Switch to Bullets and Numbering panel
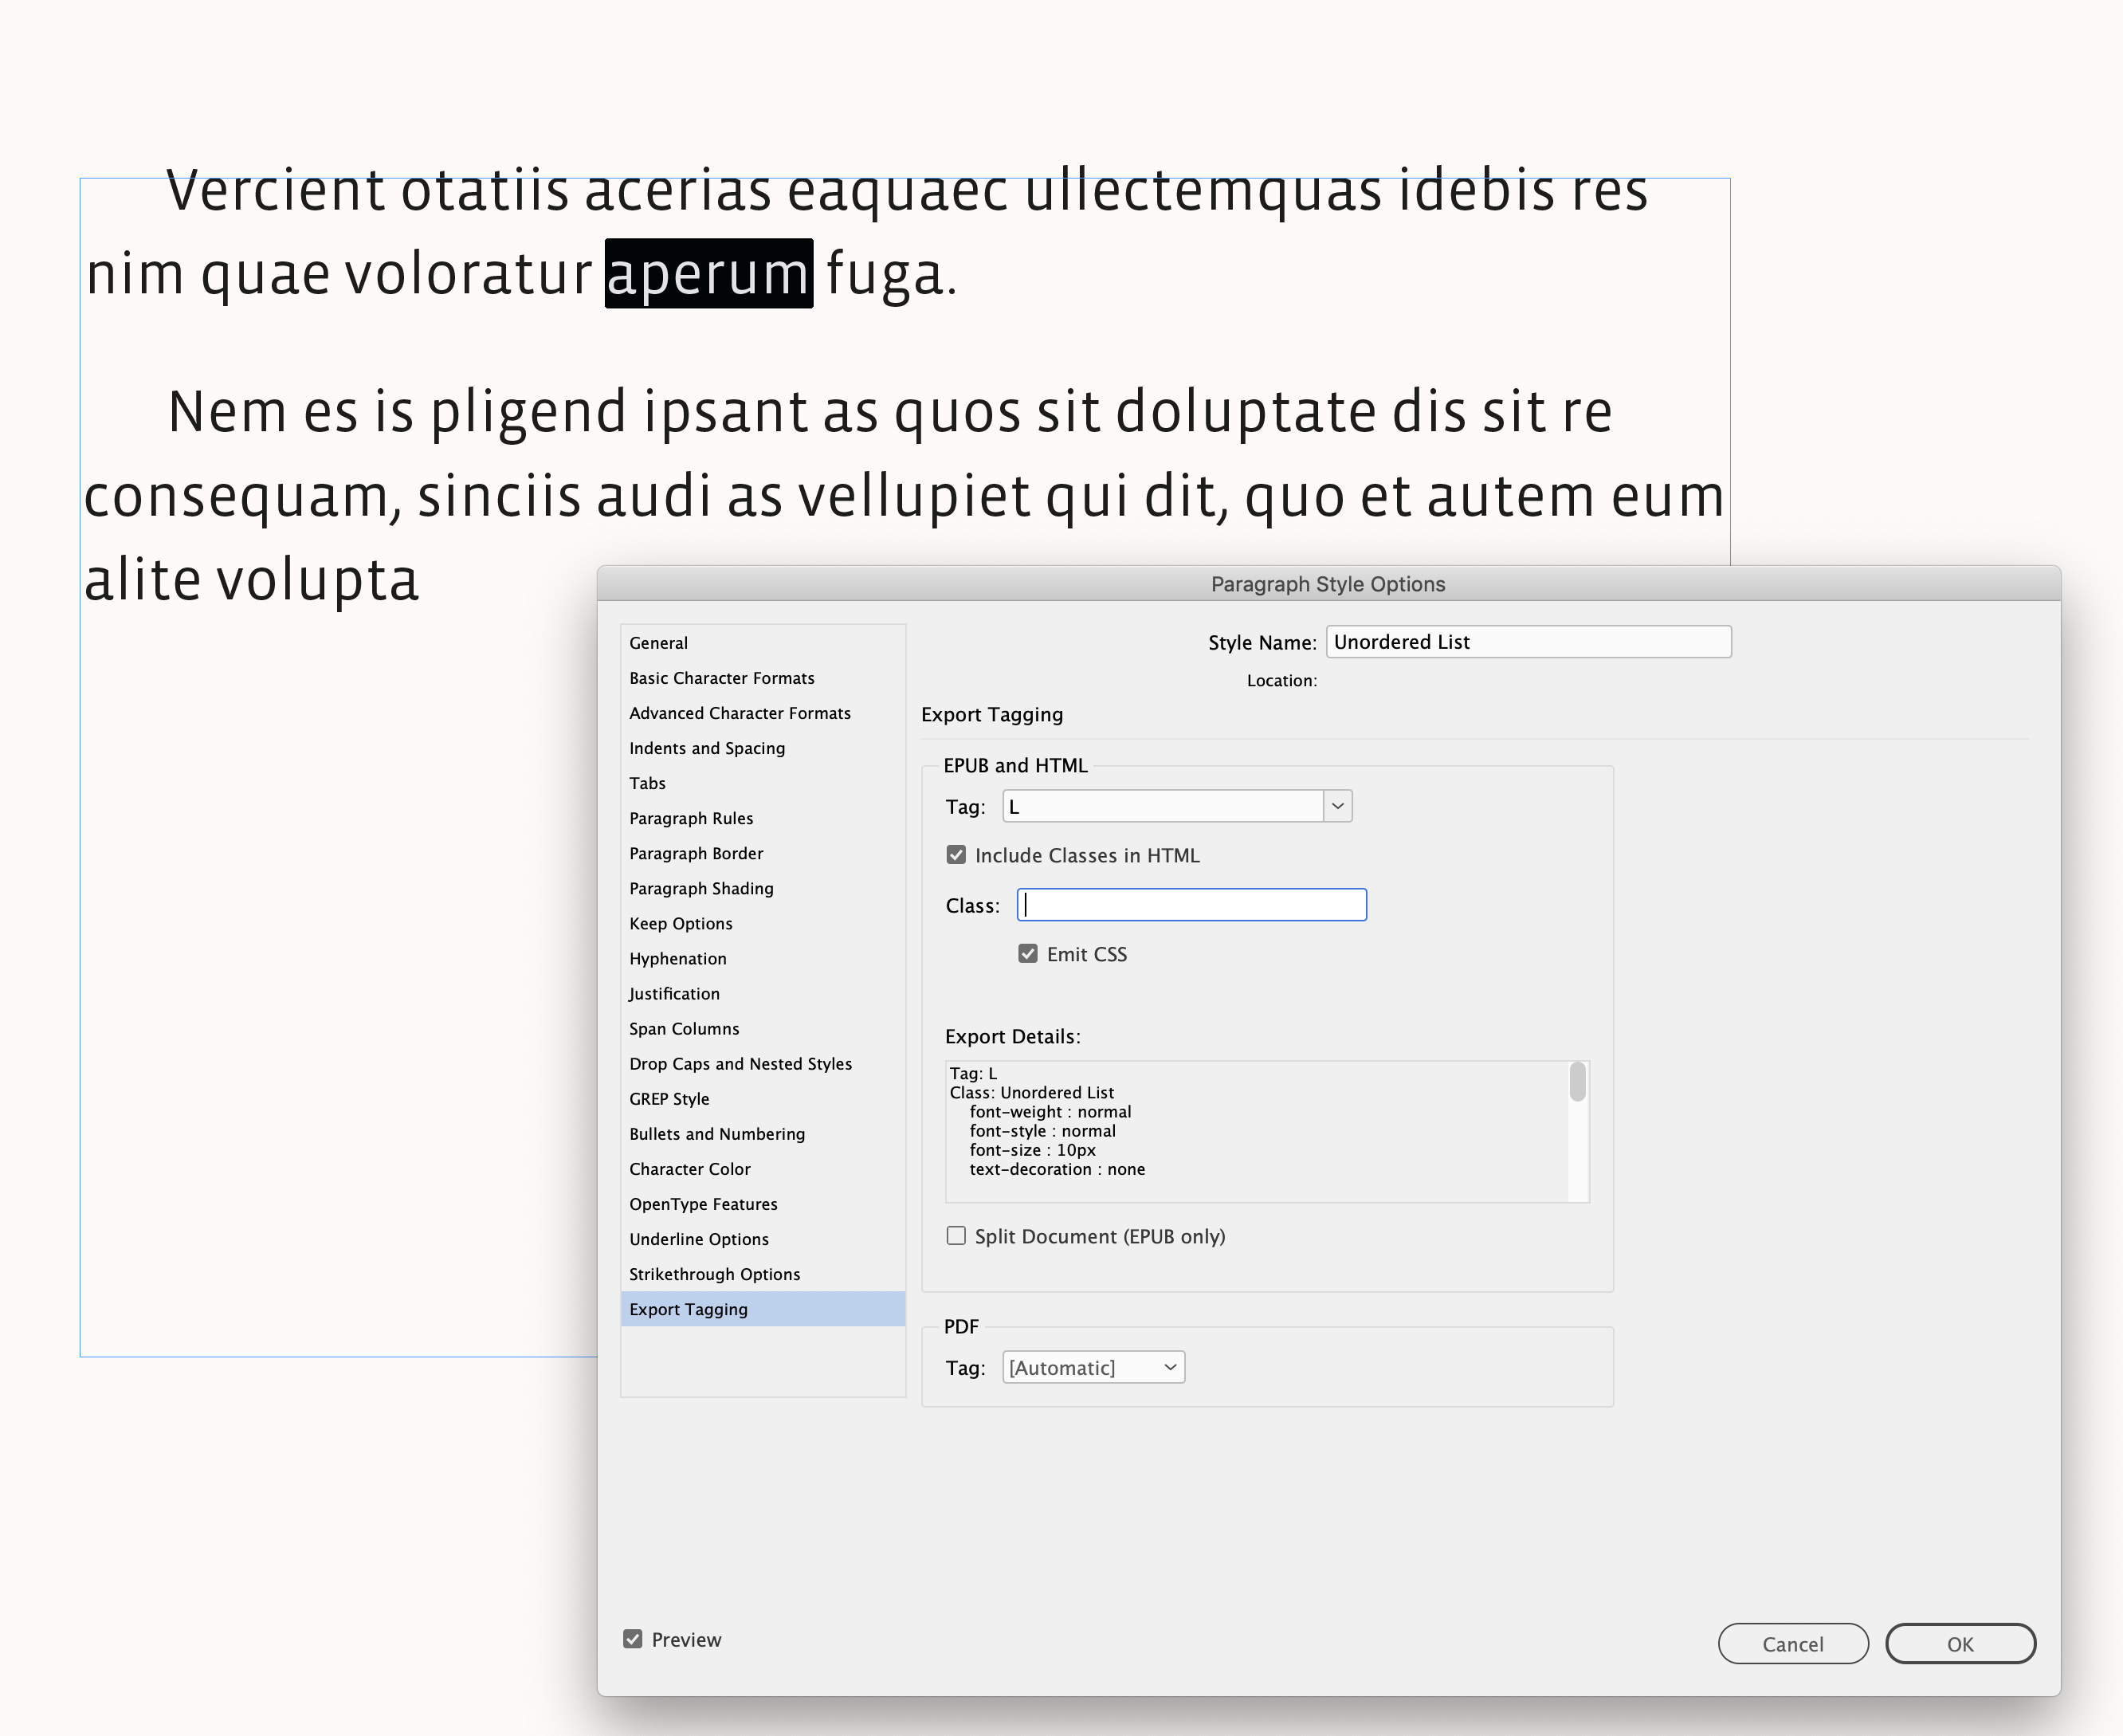This screenshot has width=2123, height=1736. coord(716,1134)
